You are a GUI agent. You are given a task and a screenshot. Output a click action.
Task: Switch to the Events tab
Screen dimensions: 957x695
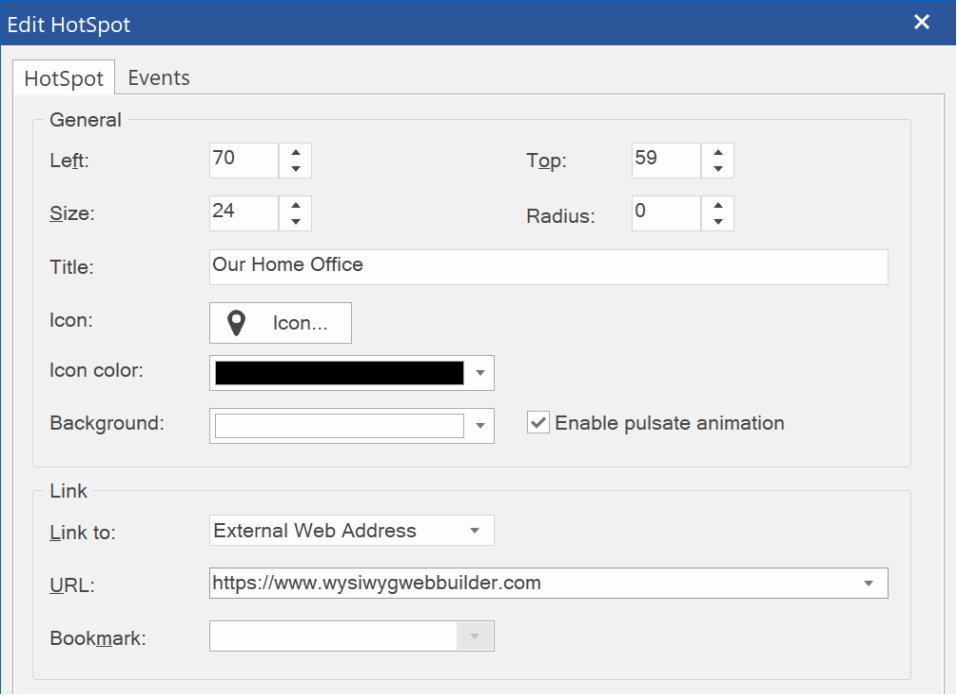point(158,78)
